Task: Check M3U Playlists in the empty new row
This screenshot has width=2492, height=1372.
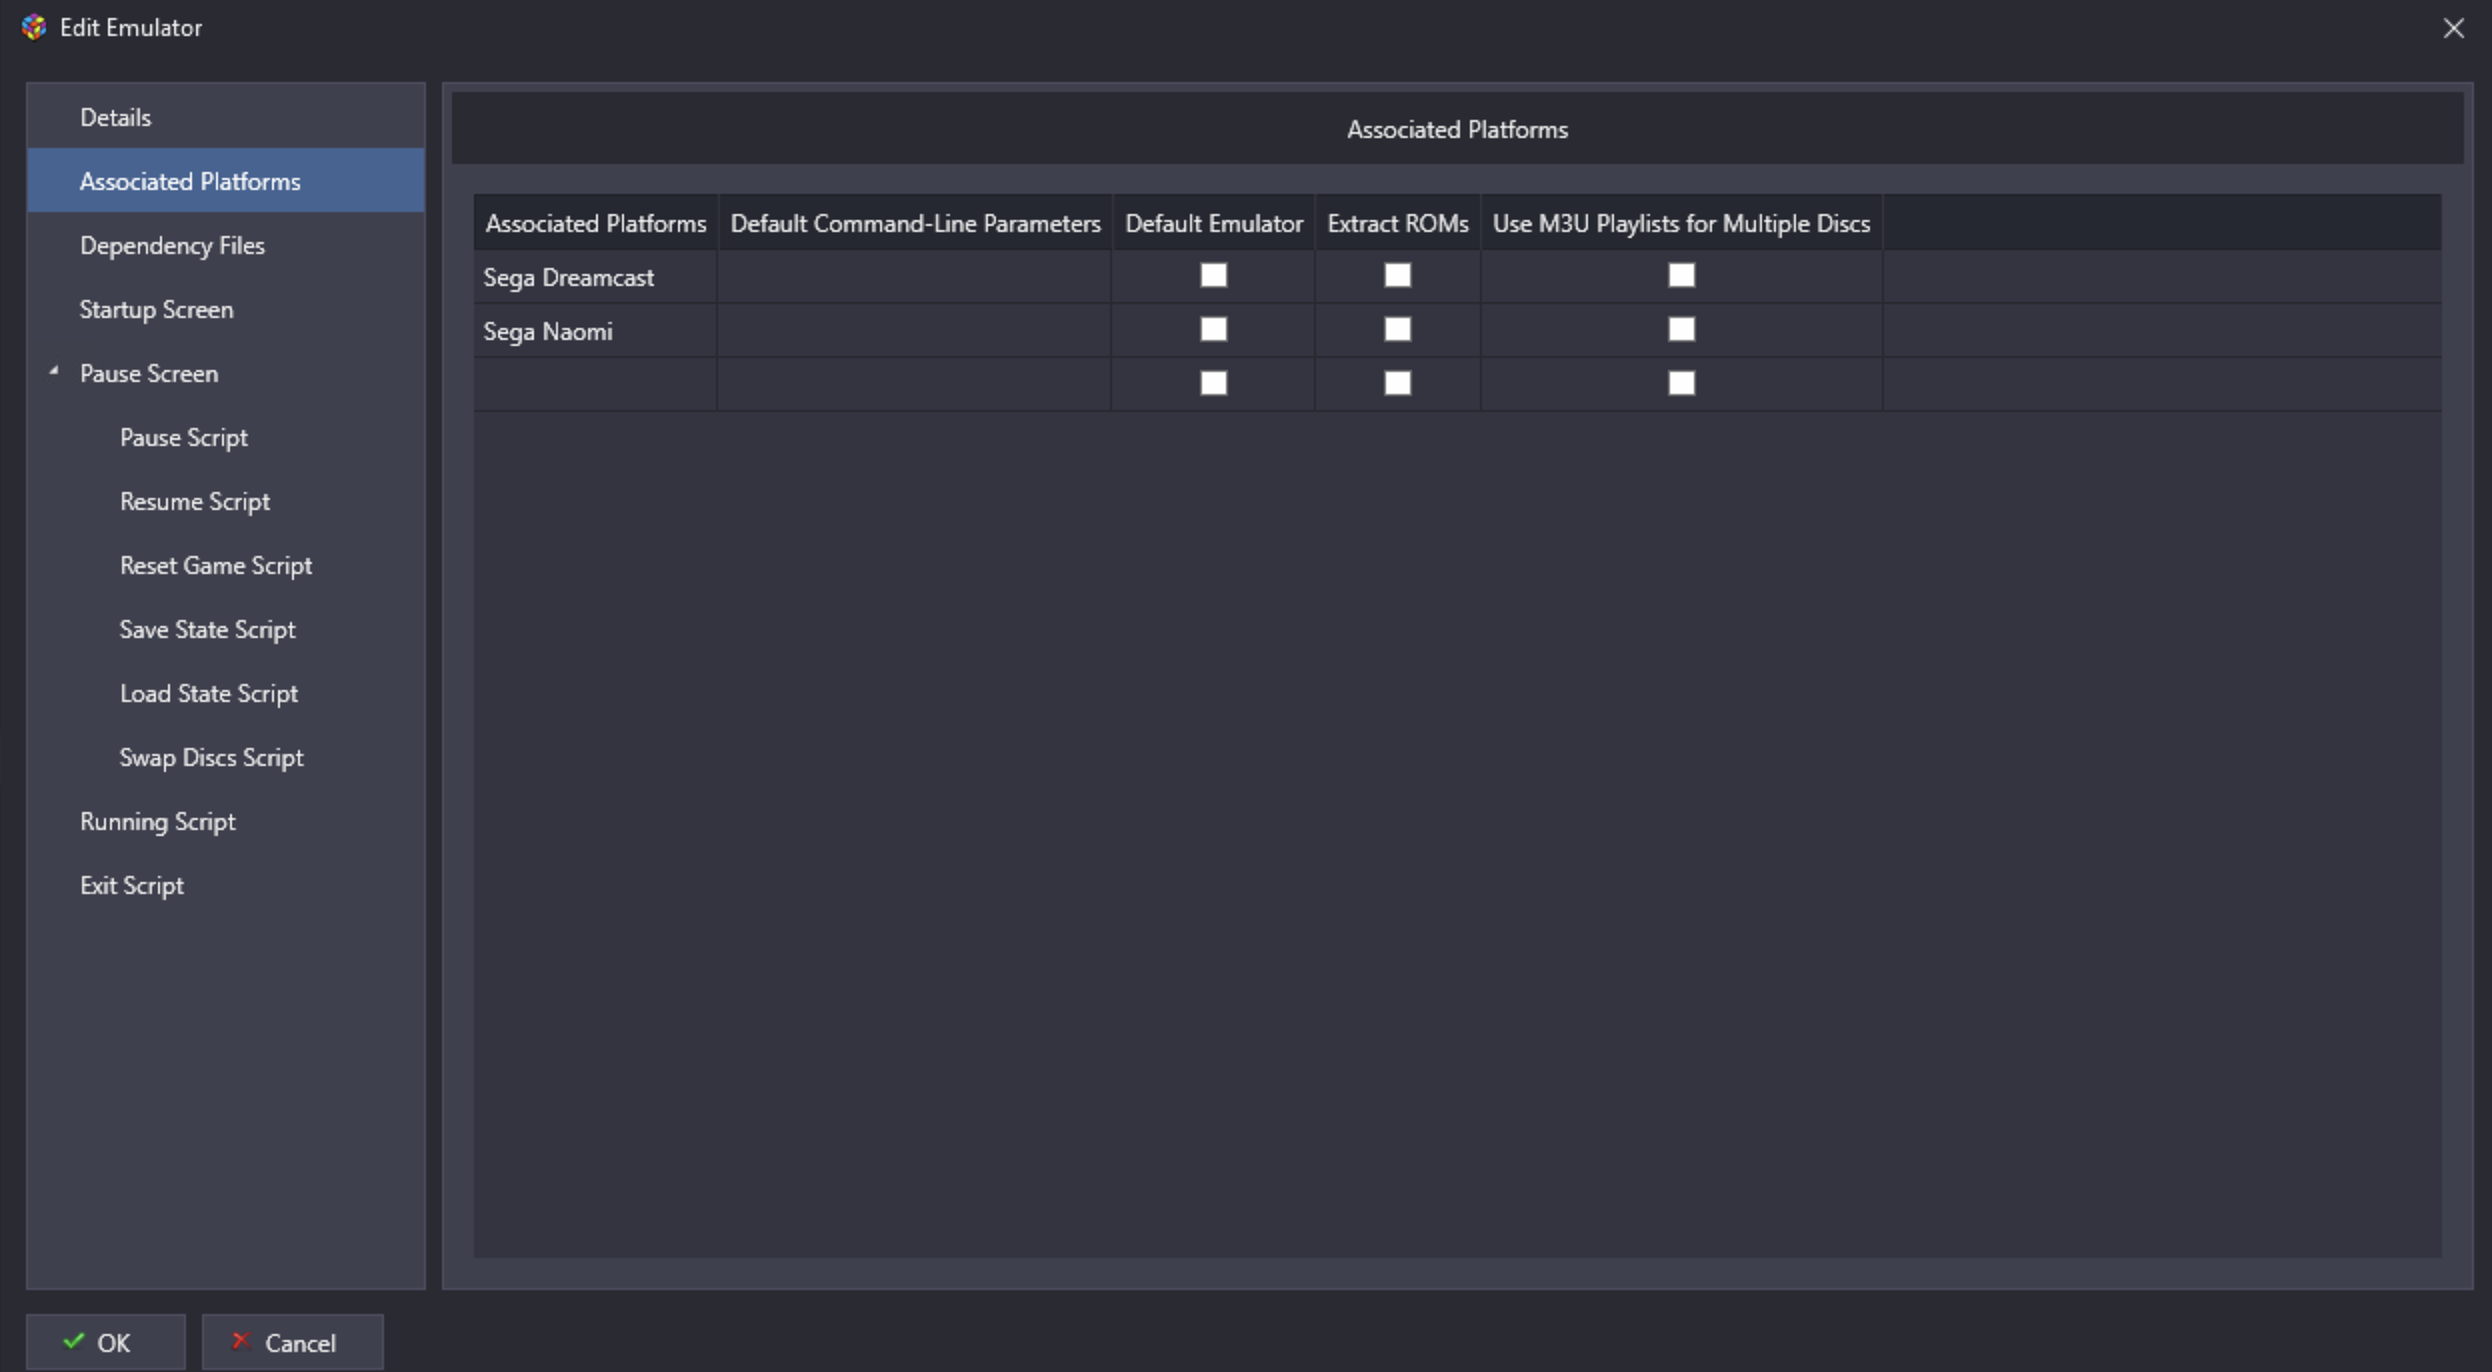Action: click(x=1681, y=383)
